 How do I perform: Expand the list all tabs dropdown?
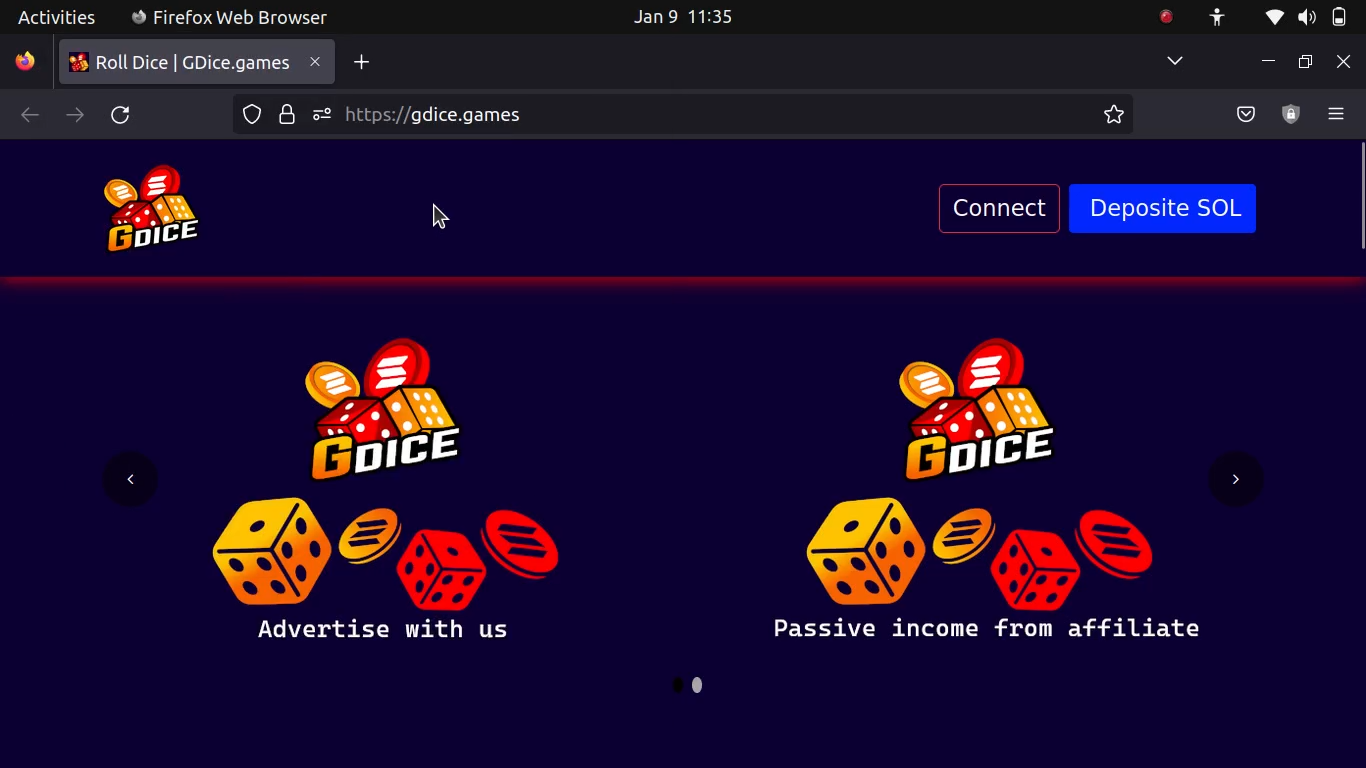coord(1175,61)
